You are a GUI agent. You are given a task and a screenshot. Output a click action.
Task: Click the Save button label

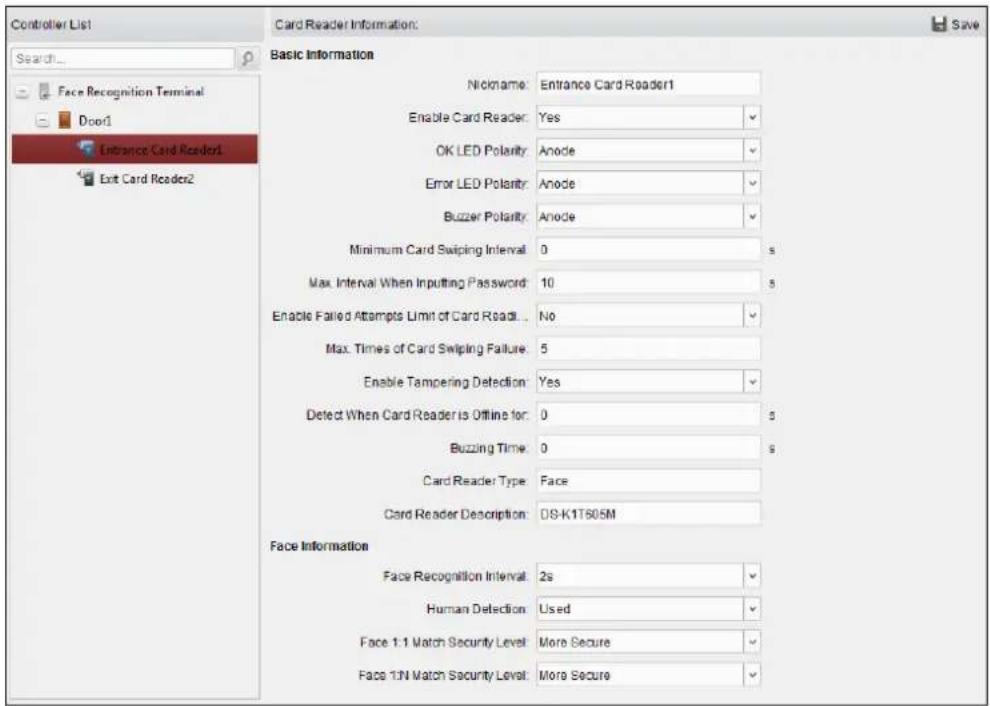(965, 25)
